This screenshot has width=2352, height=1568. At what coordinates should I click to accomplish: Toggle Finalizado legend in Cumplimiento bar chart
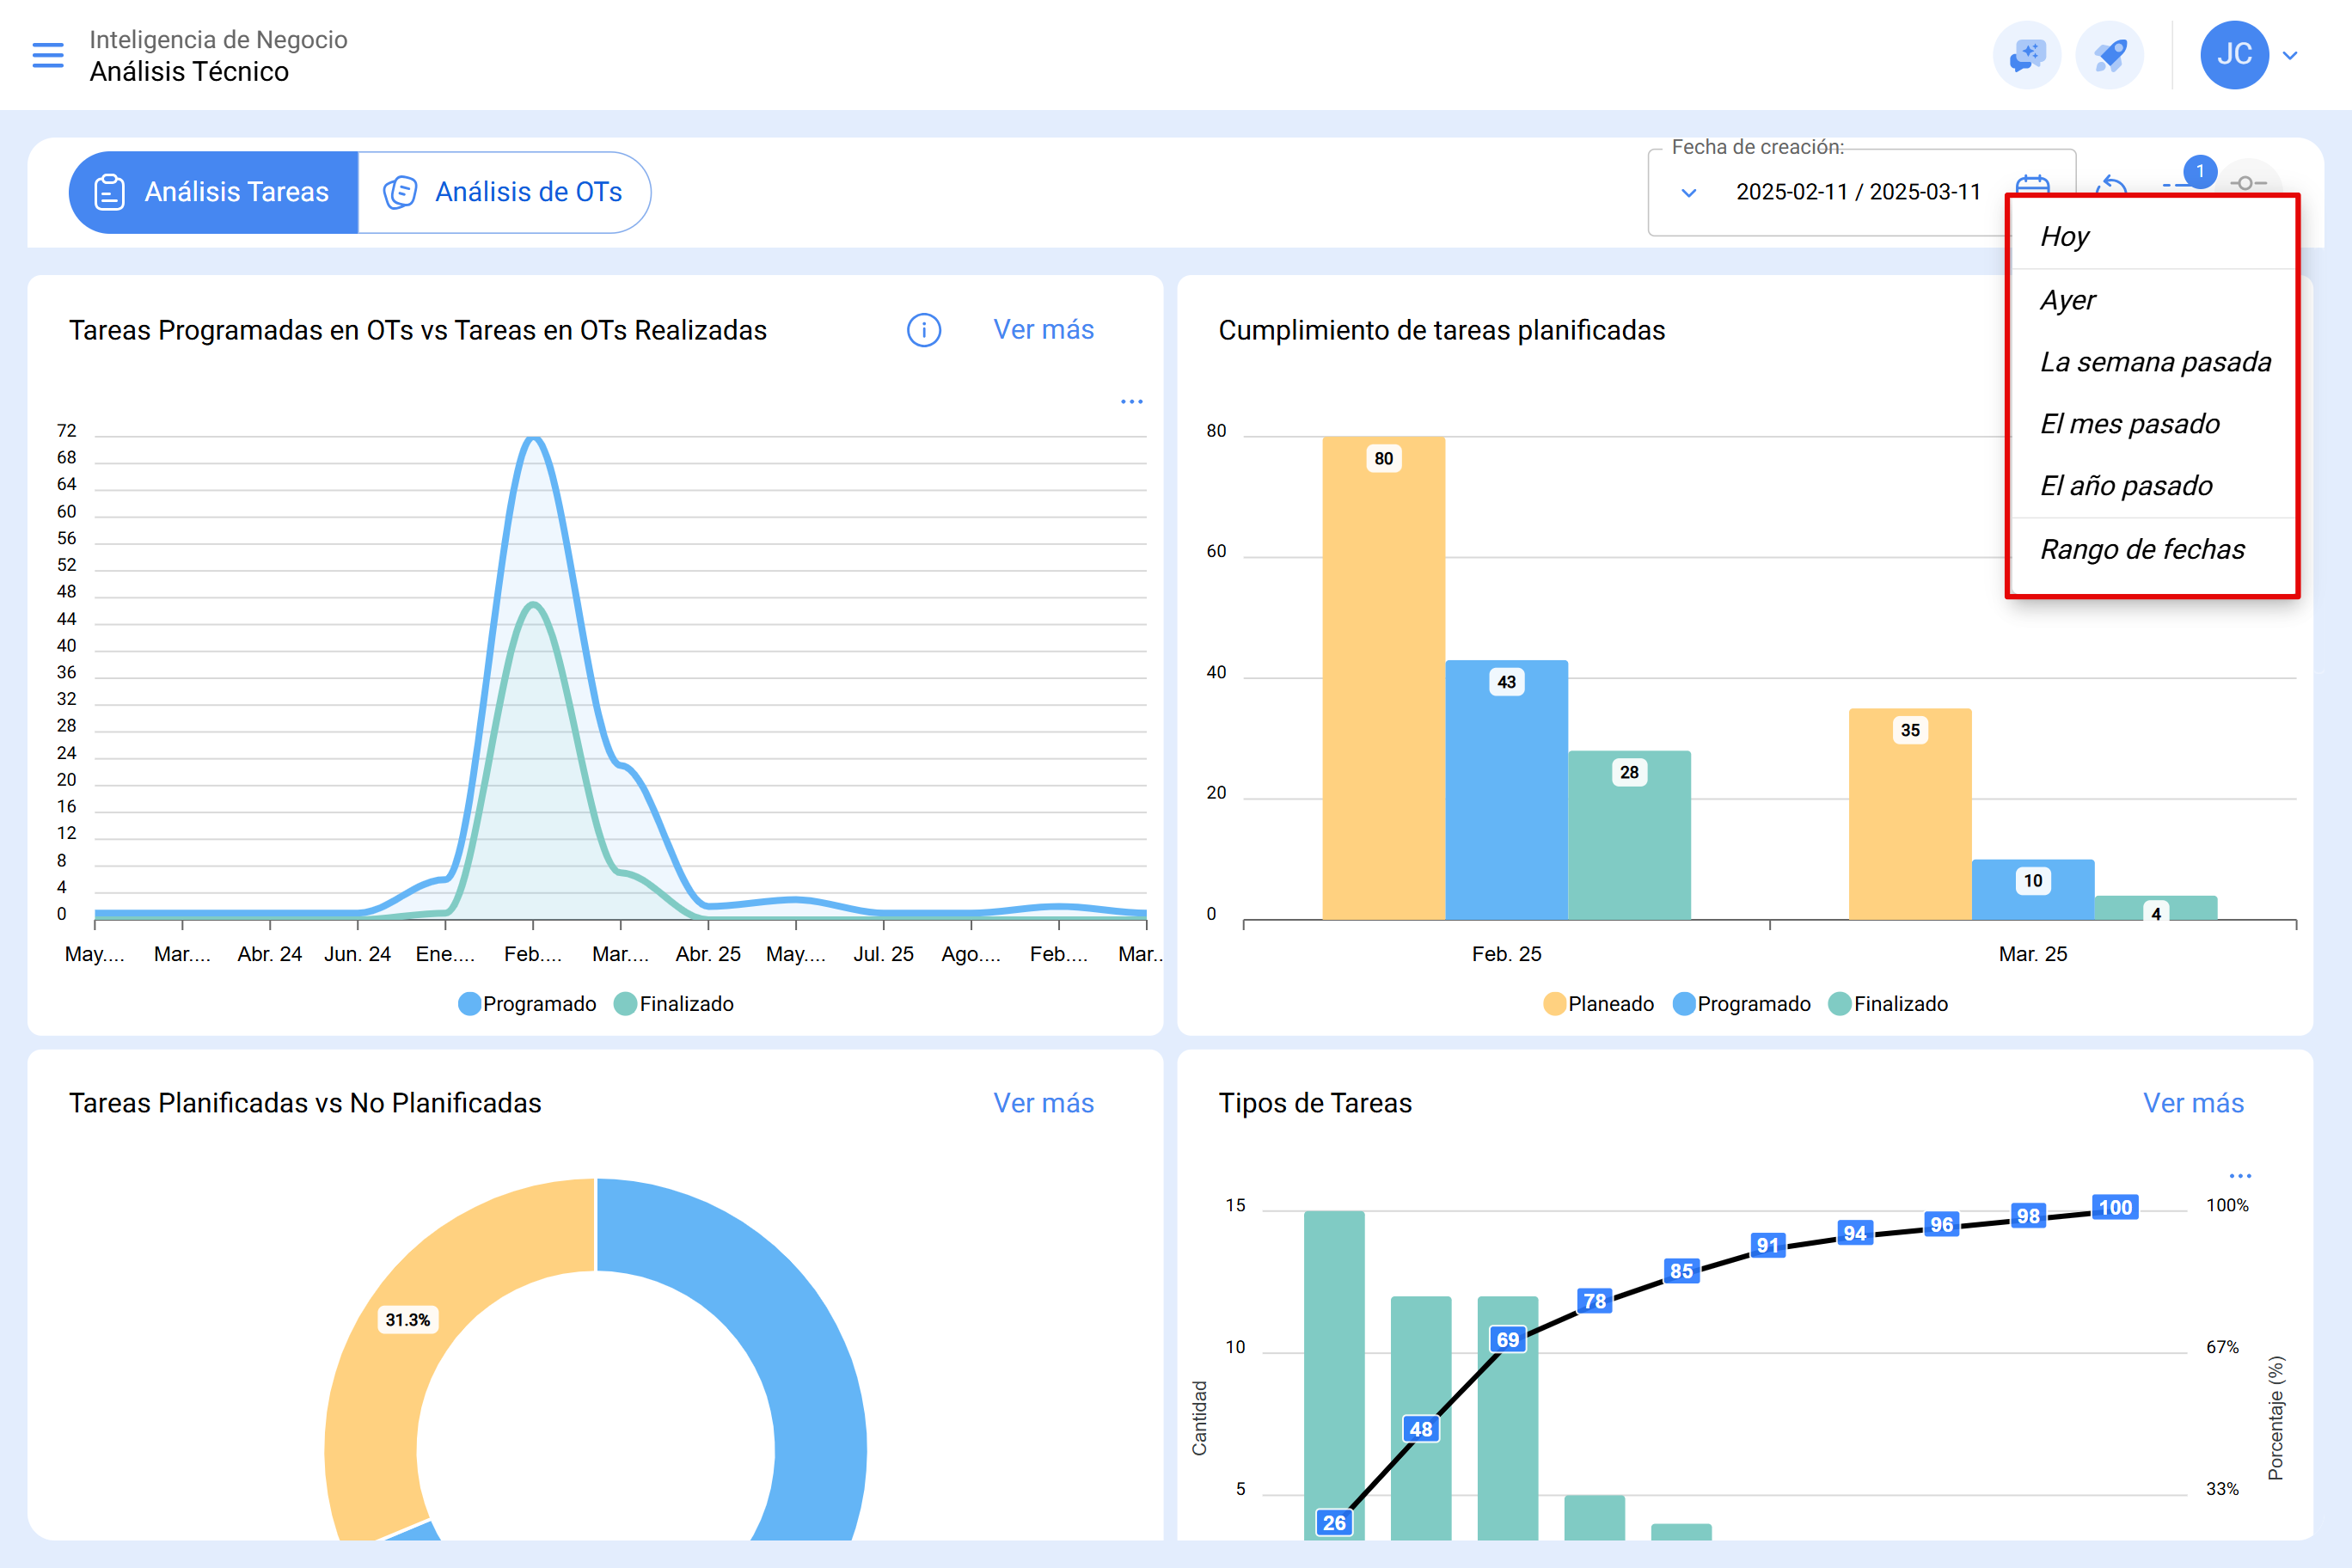pyautogui.click(x=1887, y=1004)
